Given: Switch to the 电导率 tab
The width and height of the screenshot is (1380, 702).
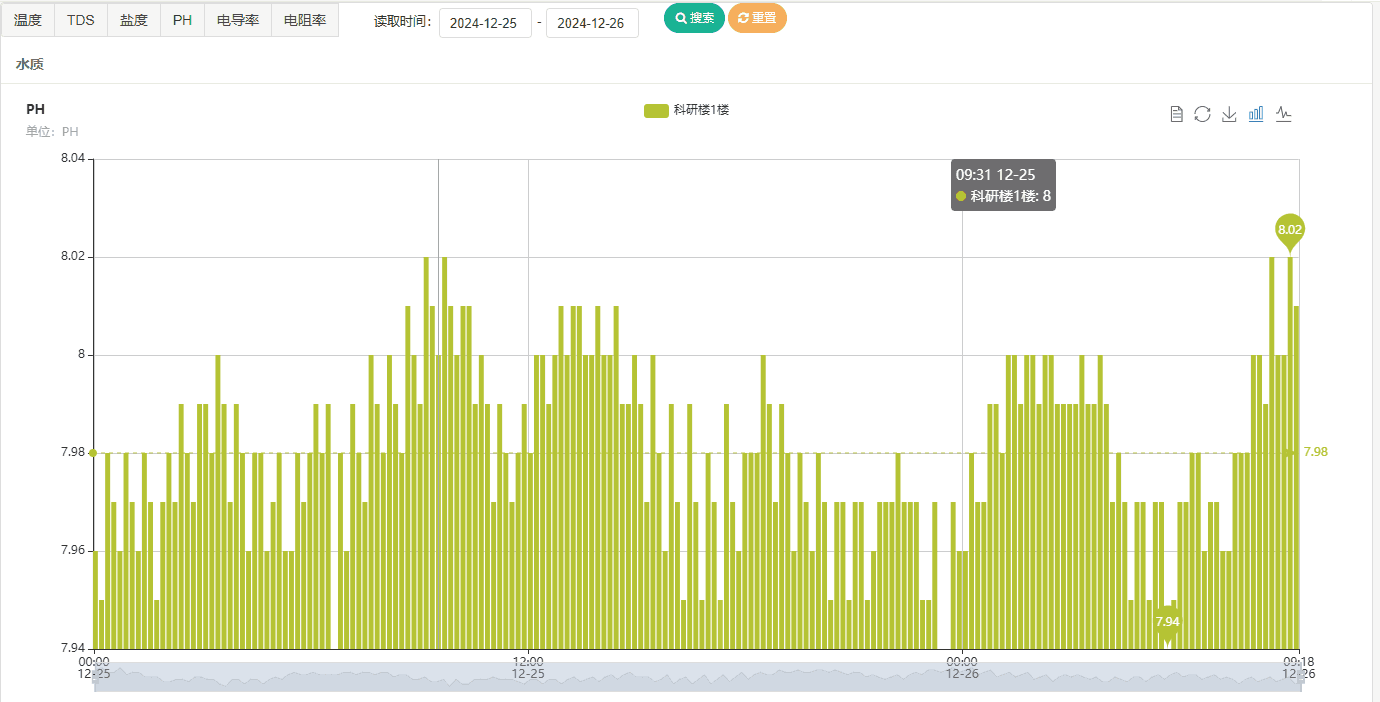Looking at the screenshot, I should 238,20.
